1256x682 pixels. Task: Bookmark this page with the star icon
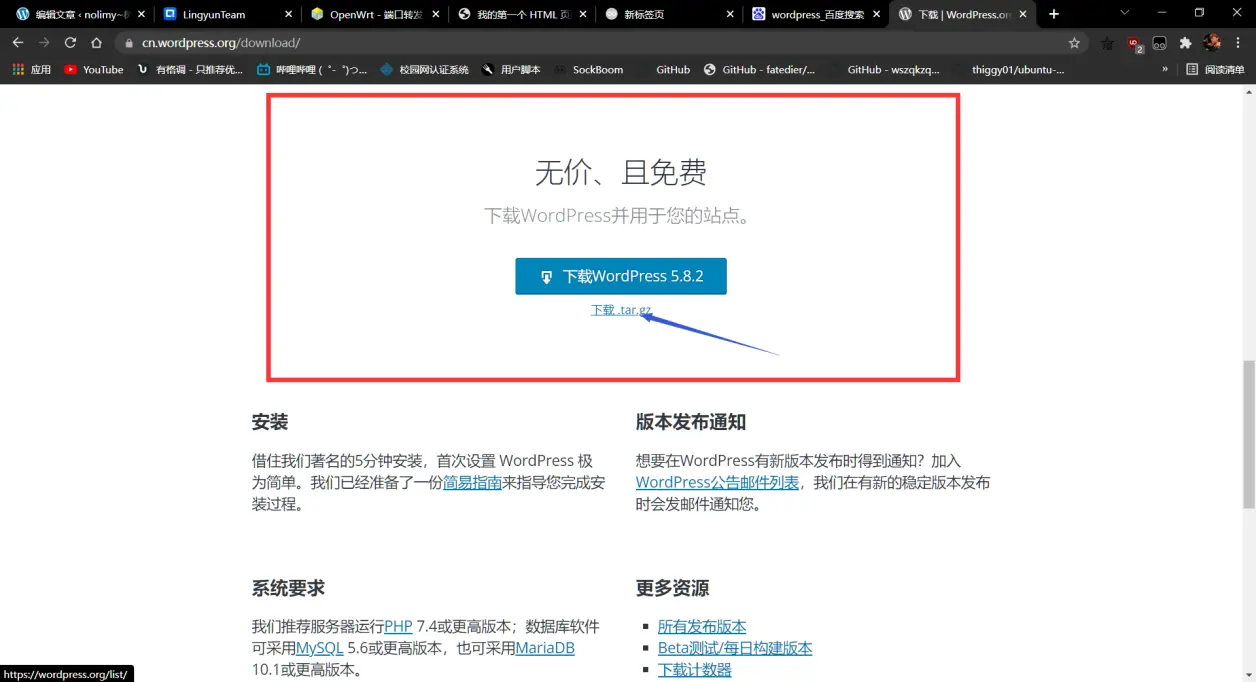[1074, 43]
